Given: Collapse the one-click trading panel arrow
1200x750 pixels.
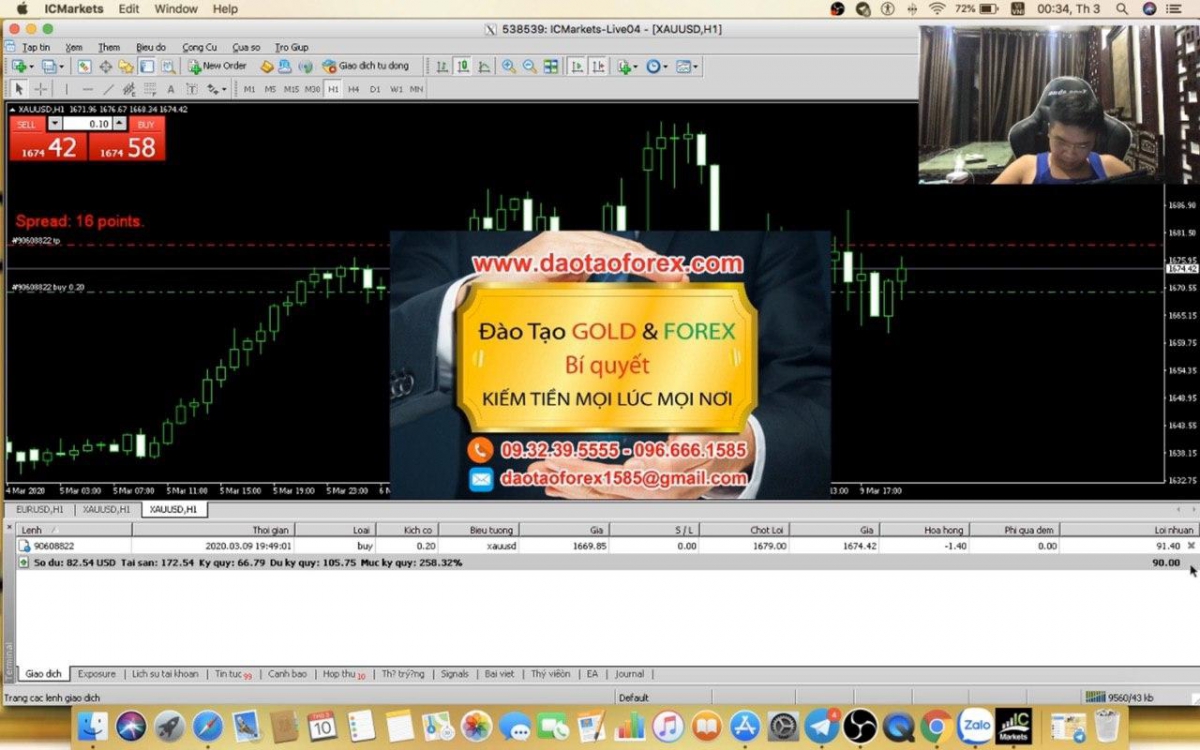Looking at the screenshot, I should point(13,109).
